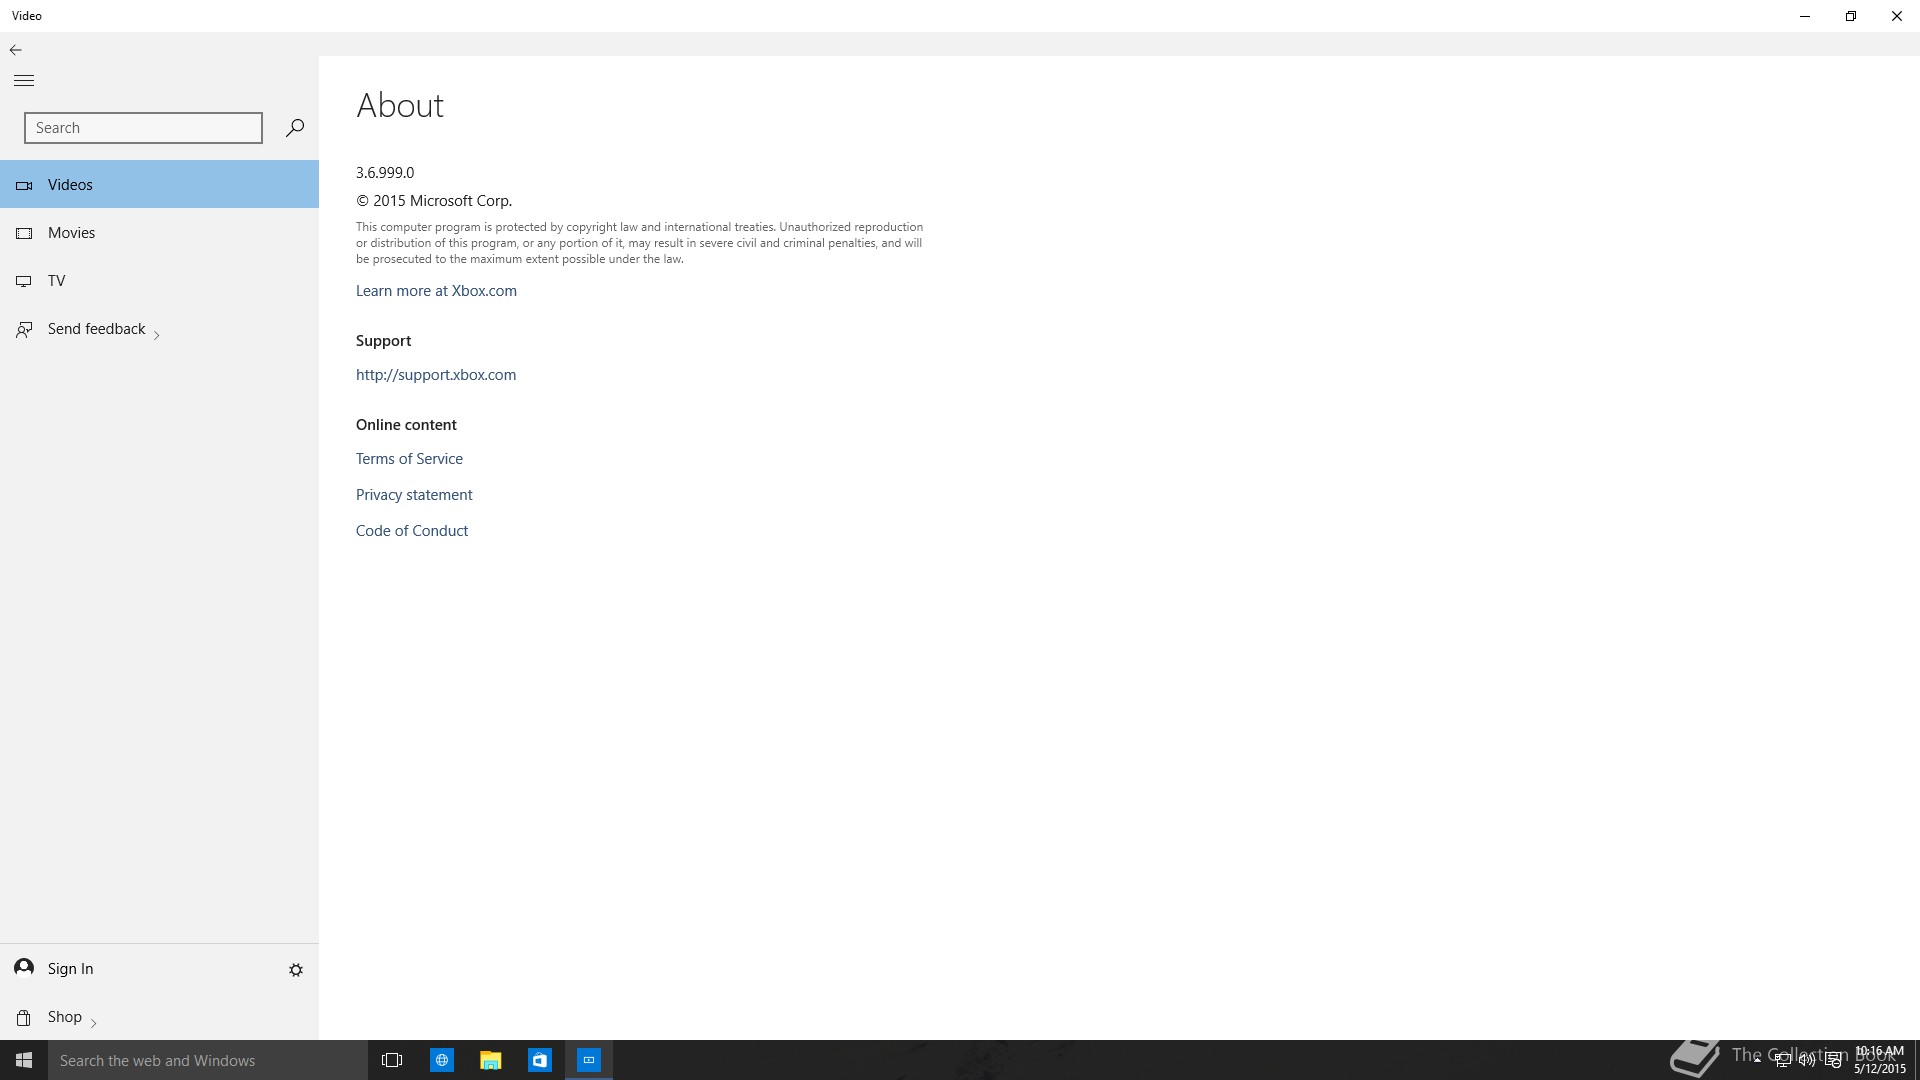
Task: Click the Online content heading
Action: (406, 424)
